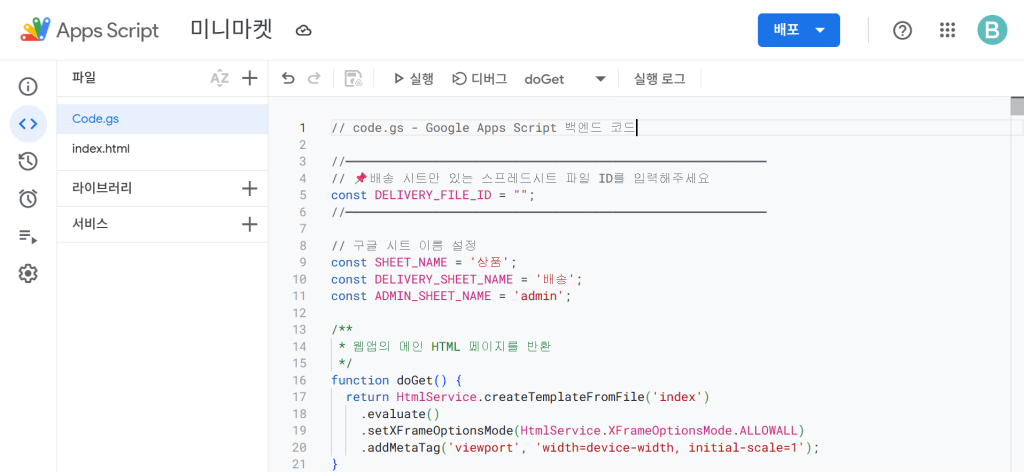Screen dimensions: 1024x472
Task: Open the index.html file
Action: tap(101, 149)
